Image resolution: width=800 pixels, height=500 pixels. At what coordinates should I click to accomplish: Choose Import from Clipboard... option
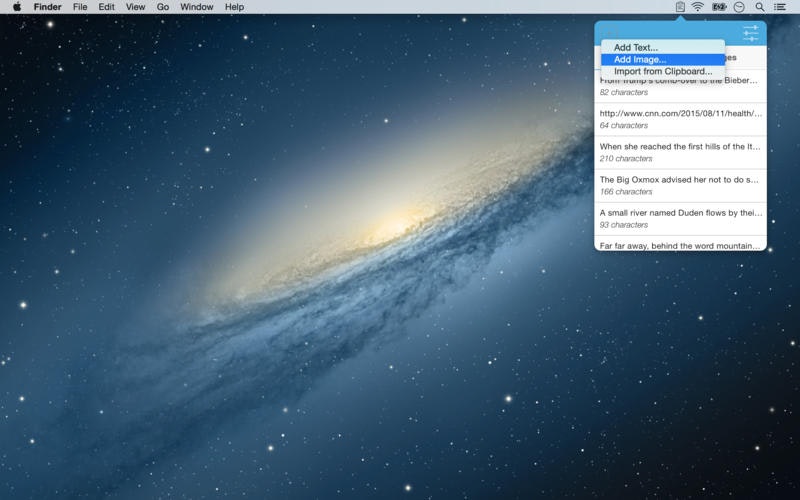(x=663, y=71)
